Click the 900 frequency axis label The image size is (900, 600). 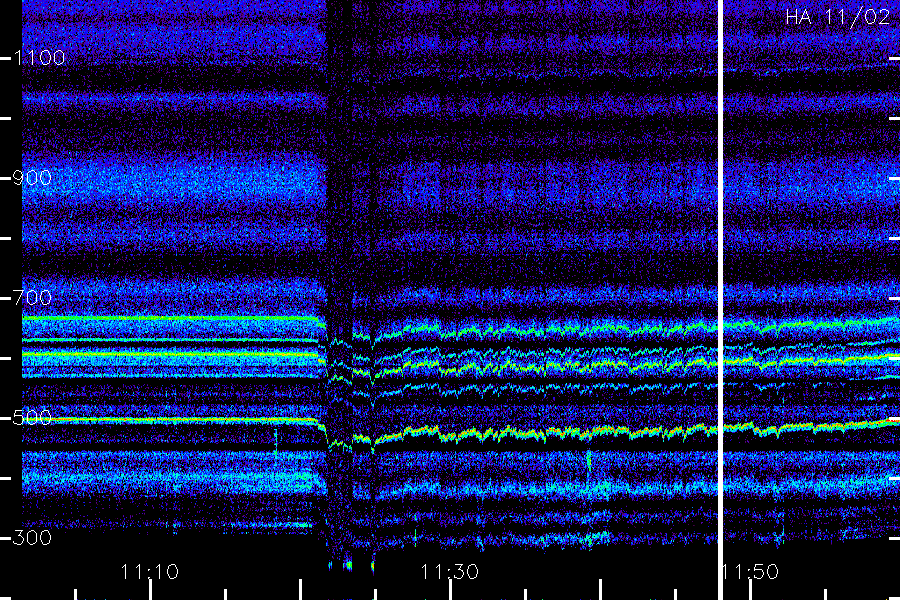coord(32,178)
